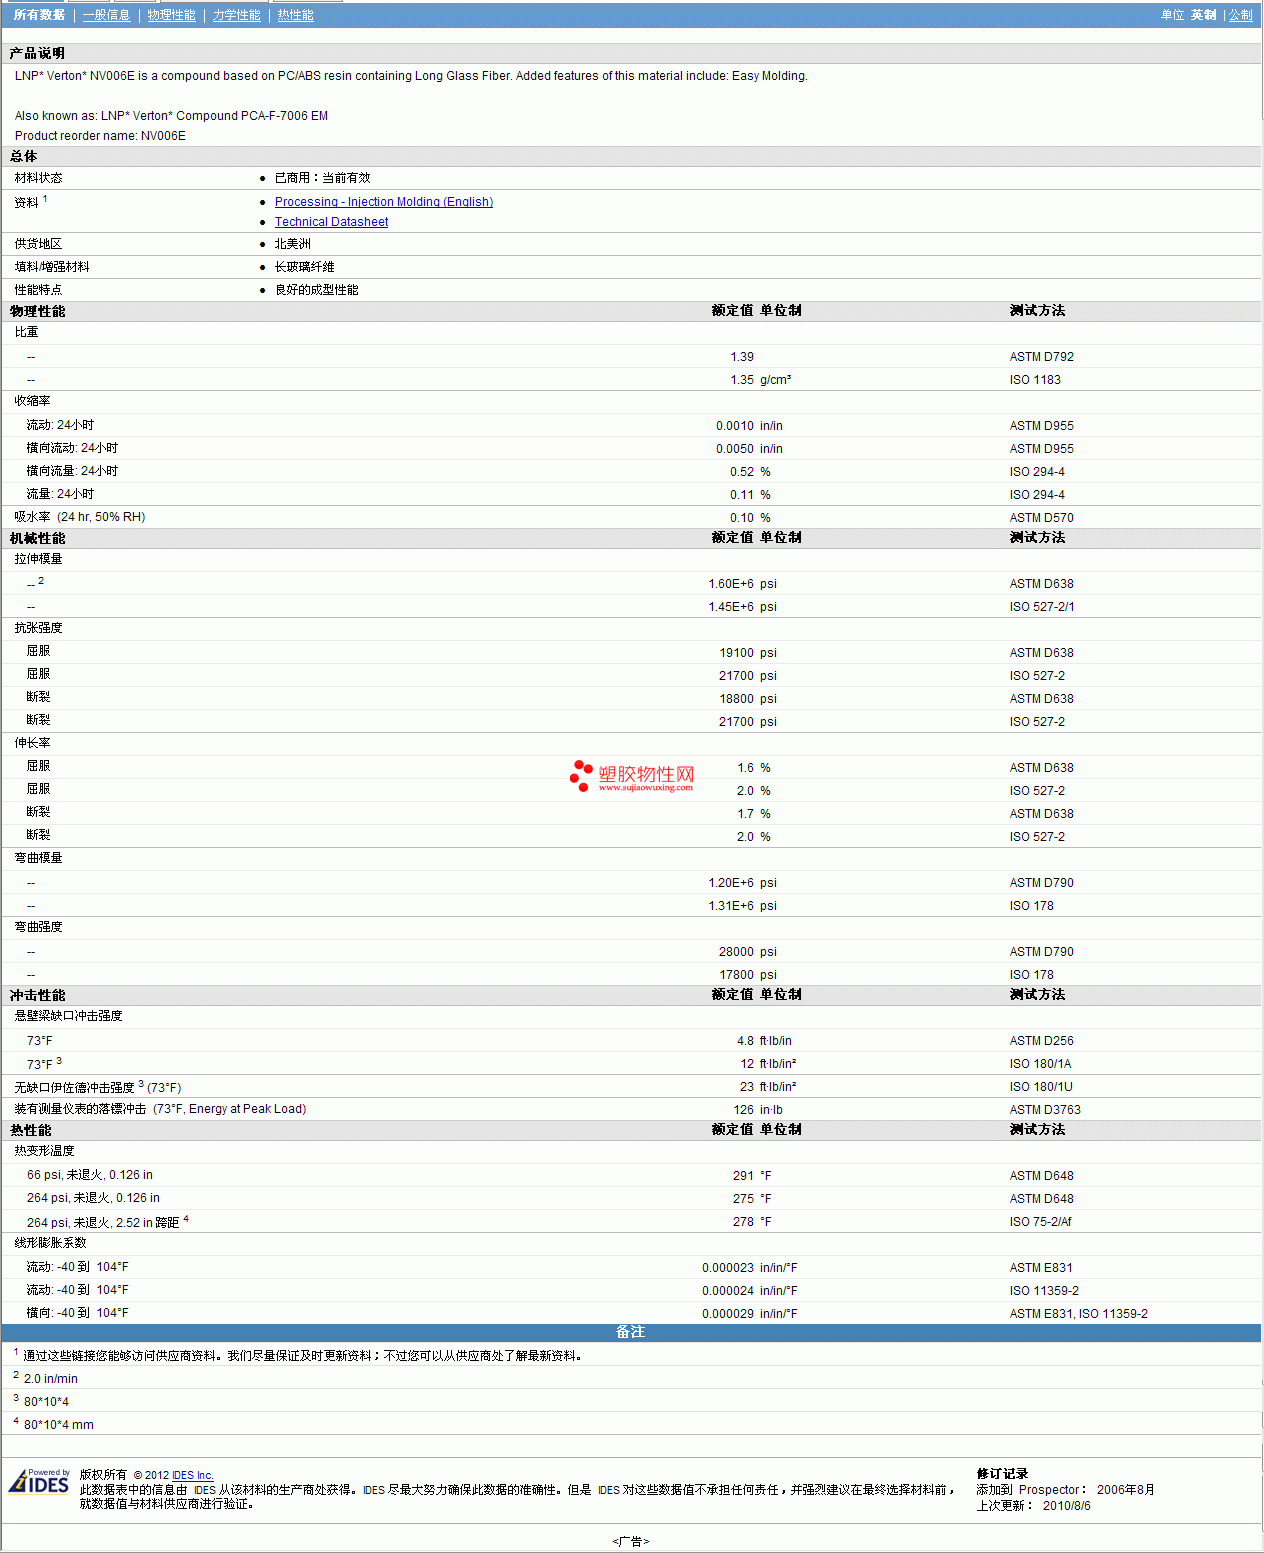Select the yield strength value 19100
1264x1553 pixels.
point(737,653)
